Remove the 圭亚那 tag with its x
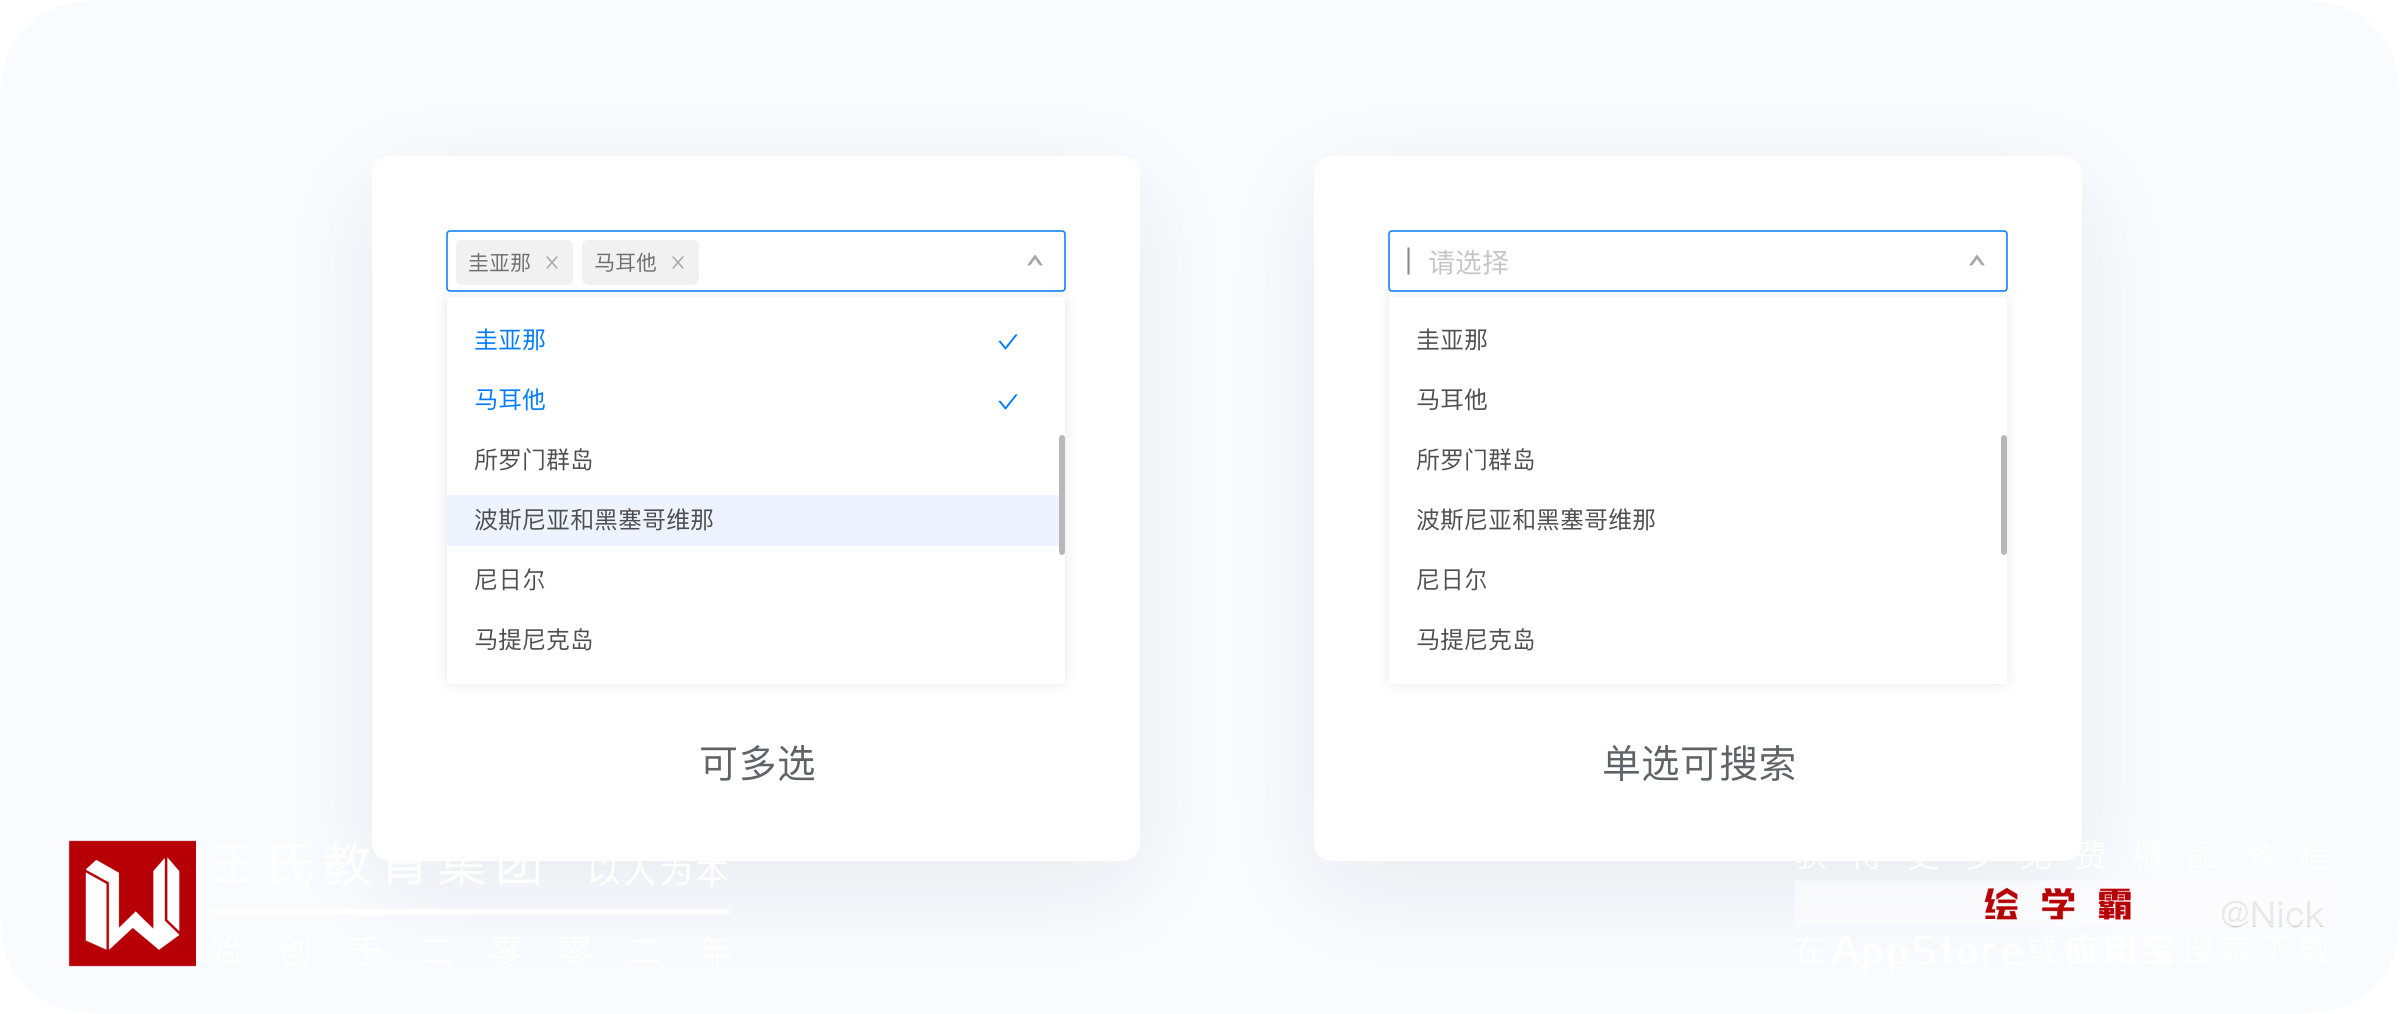2400x1014 pixels. click(x=552, y=263)
